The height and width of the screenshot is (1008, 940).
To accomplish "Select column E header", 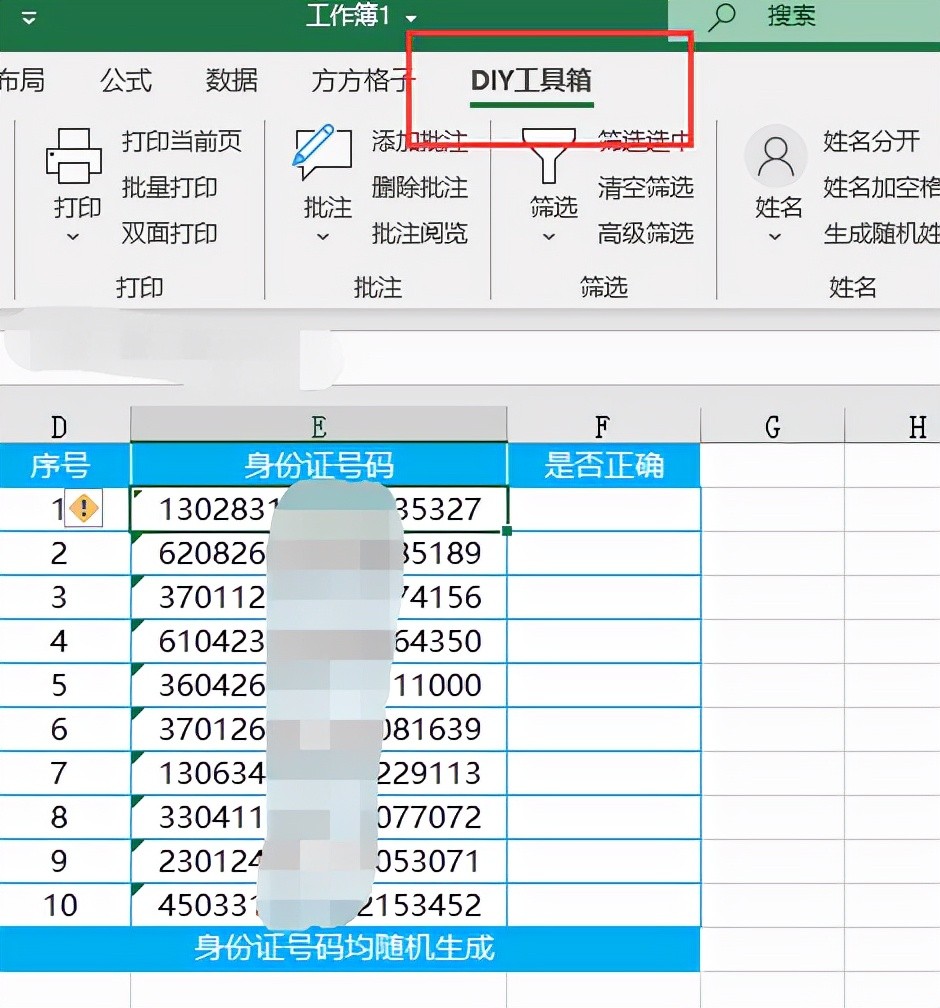I will pyautogui.click(x=318, y=427).
